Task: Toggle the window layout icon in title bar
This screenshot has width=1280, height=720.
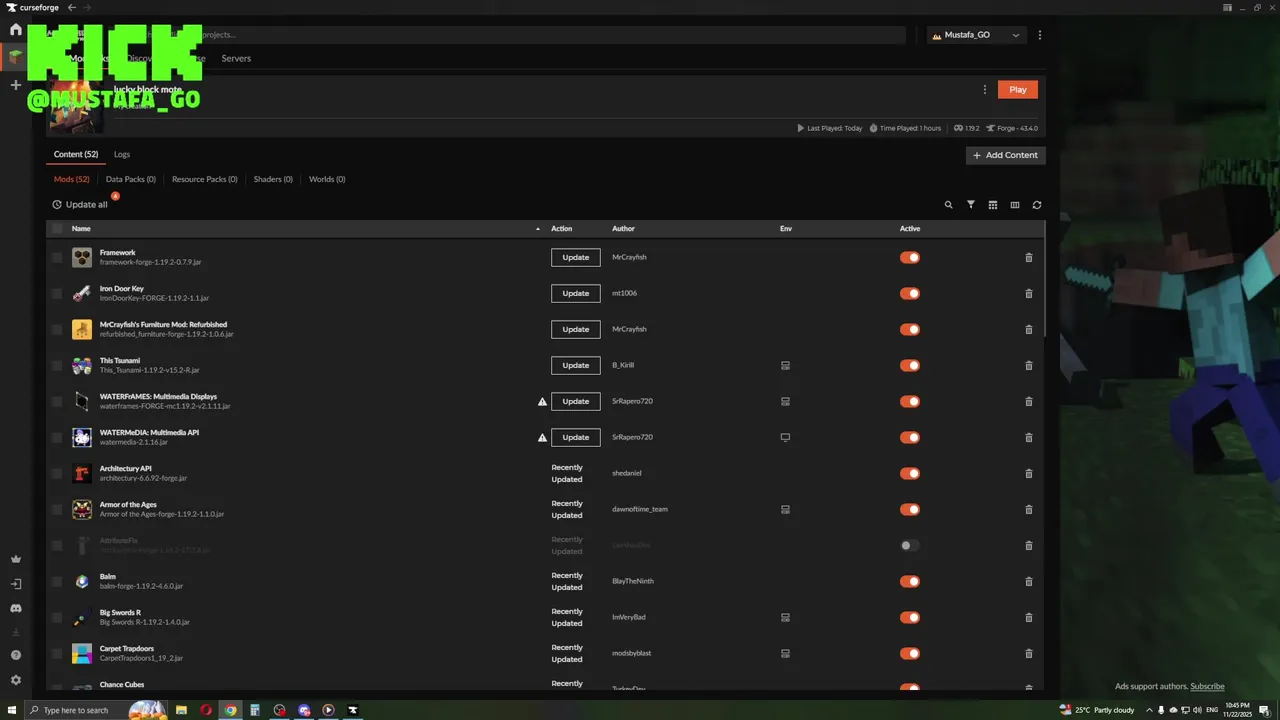Action: (1228, 8)
